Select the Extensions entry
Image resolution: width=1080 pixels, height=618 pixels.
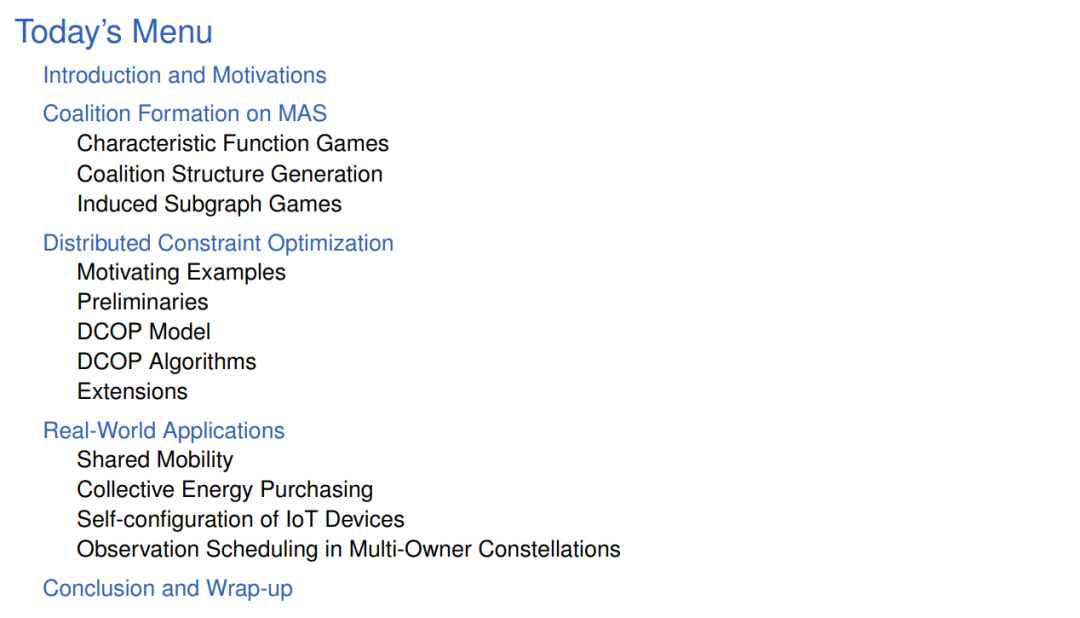(x=132, y=391)
